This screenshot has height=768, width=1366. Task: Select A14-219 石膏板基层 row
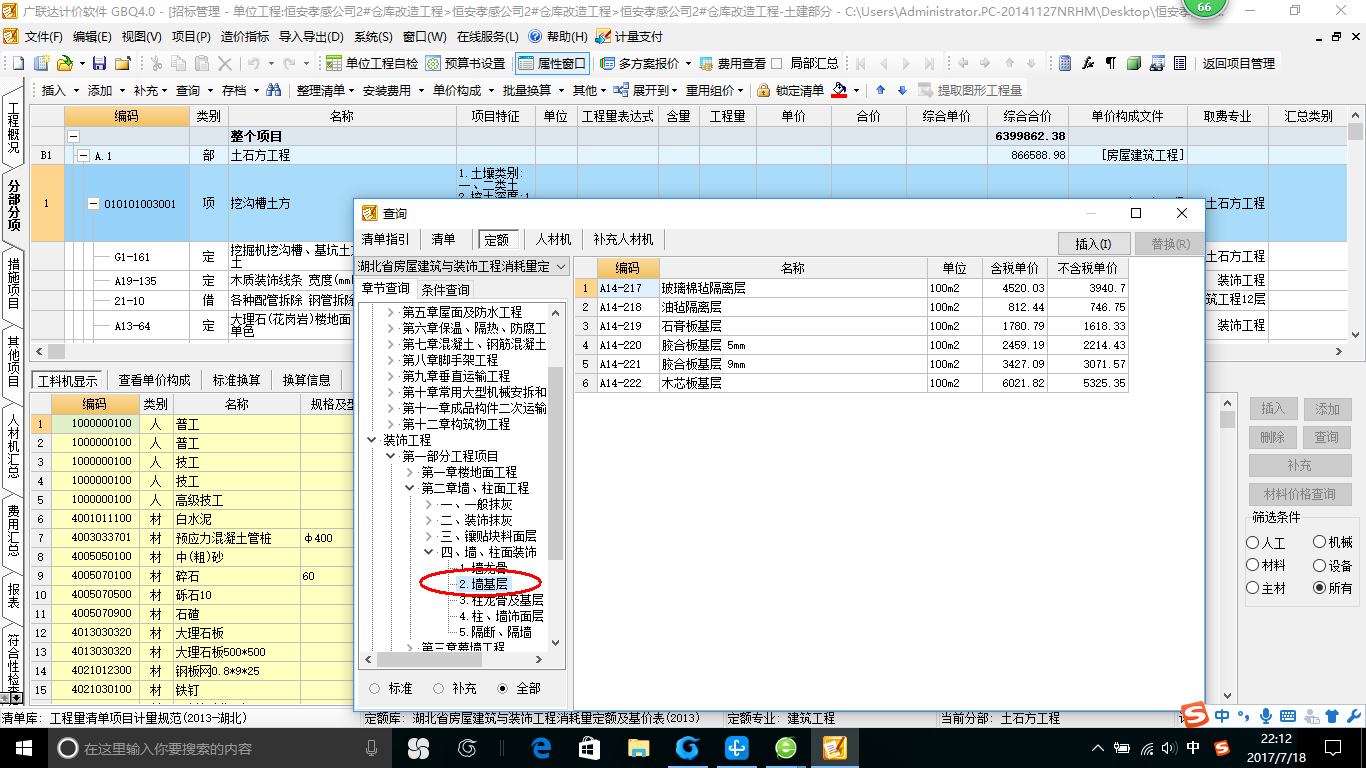pos(851,326)
